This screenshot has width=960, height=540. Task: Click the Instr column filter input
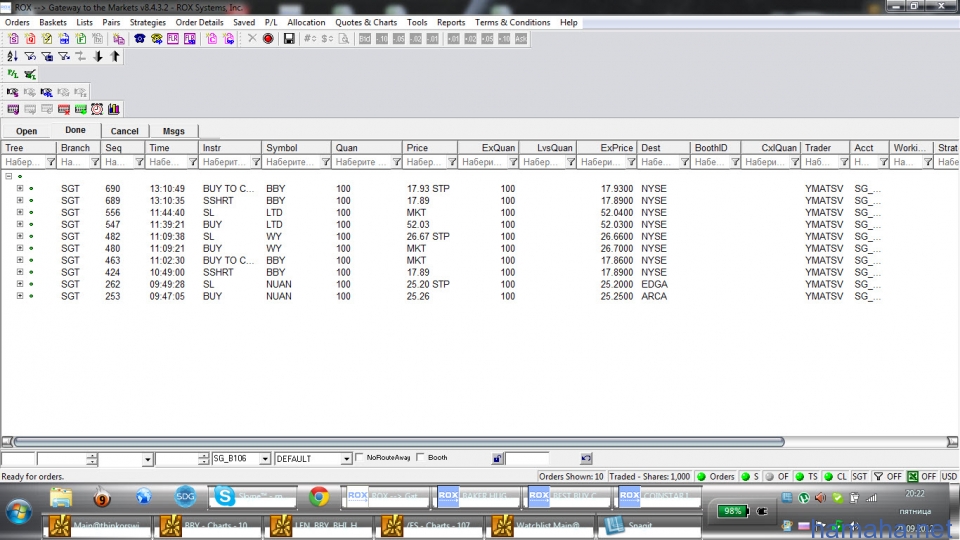click(225, 162)
